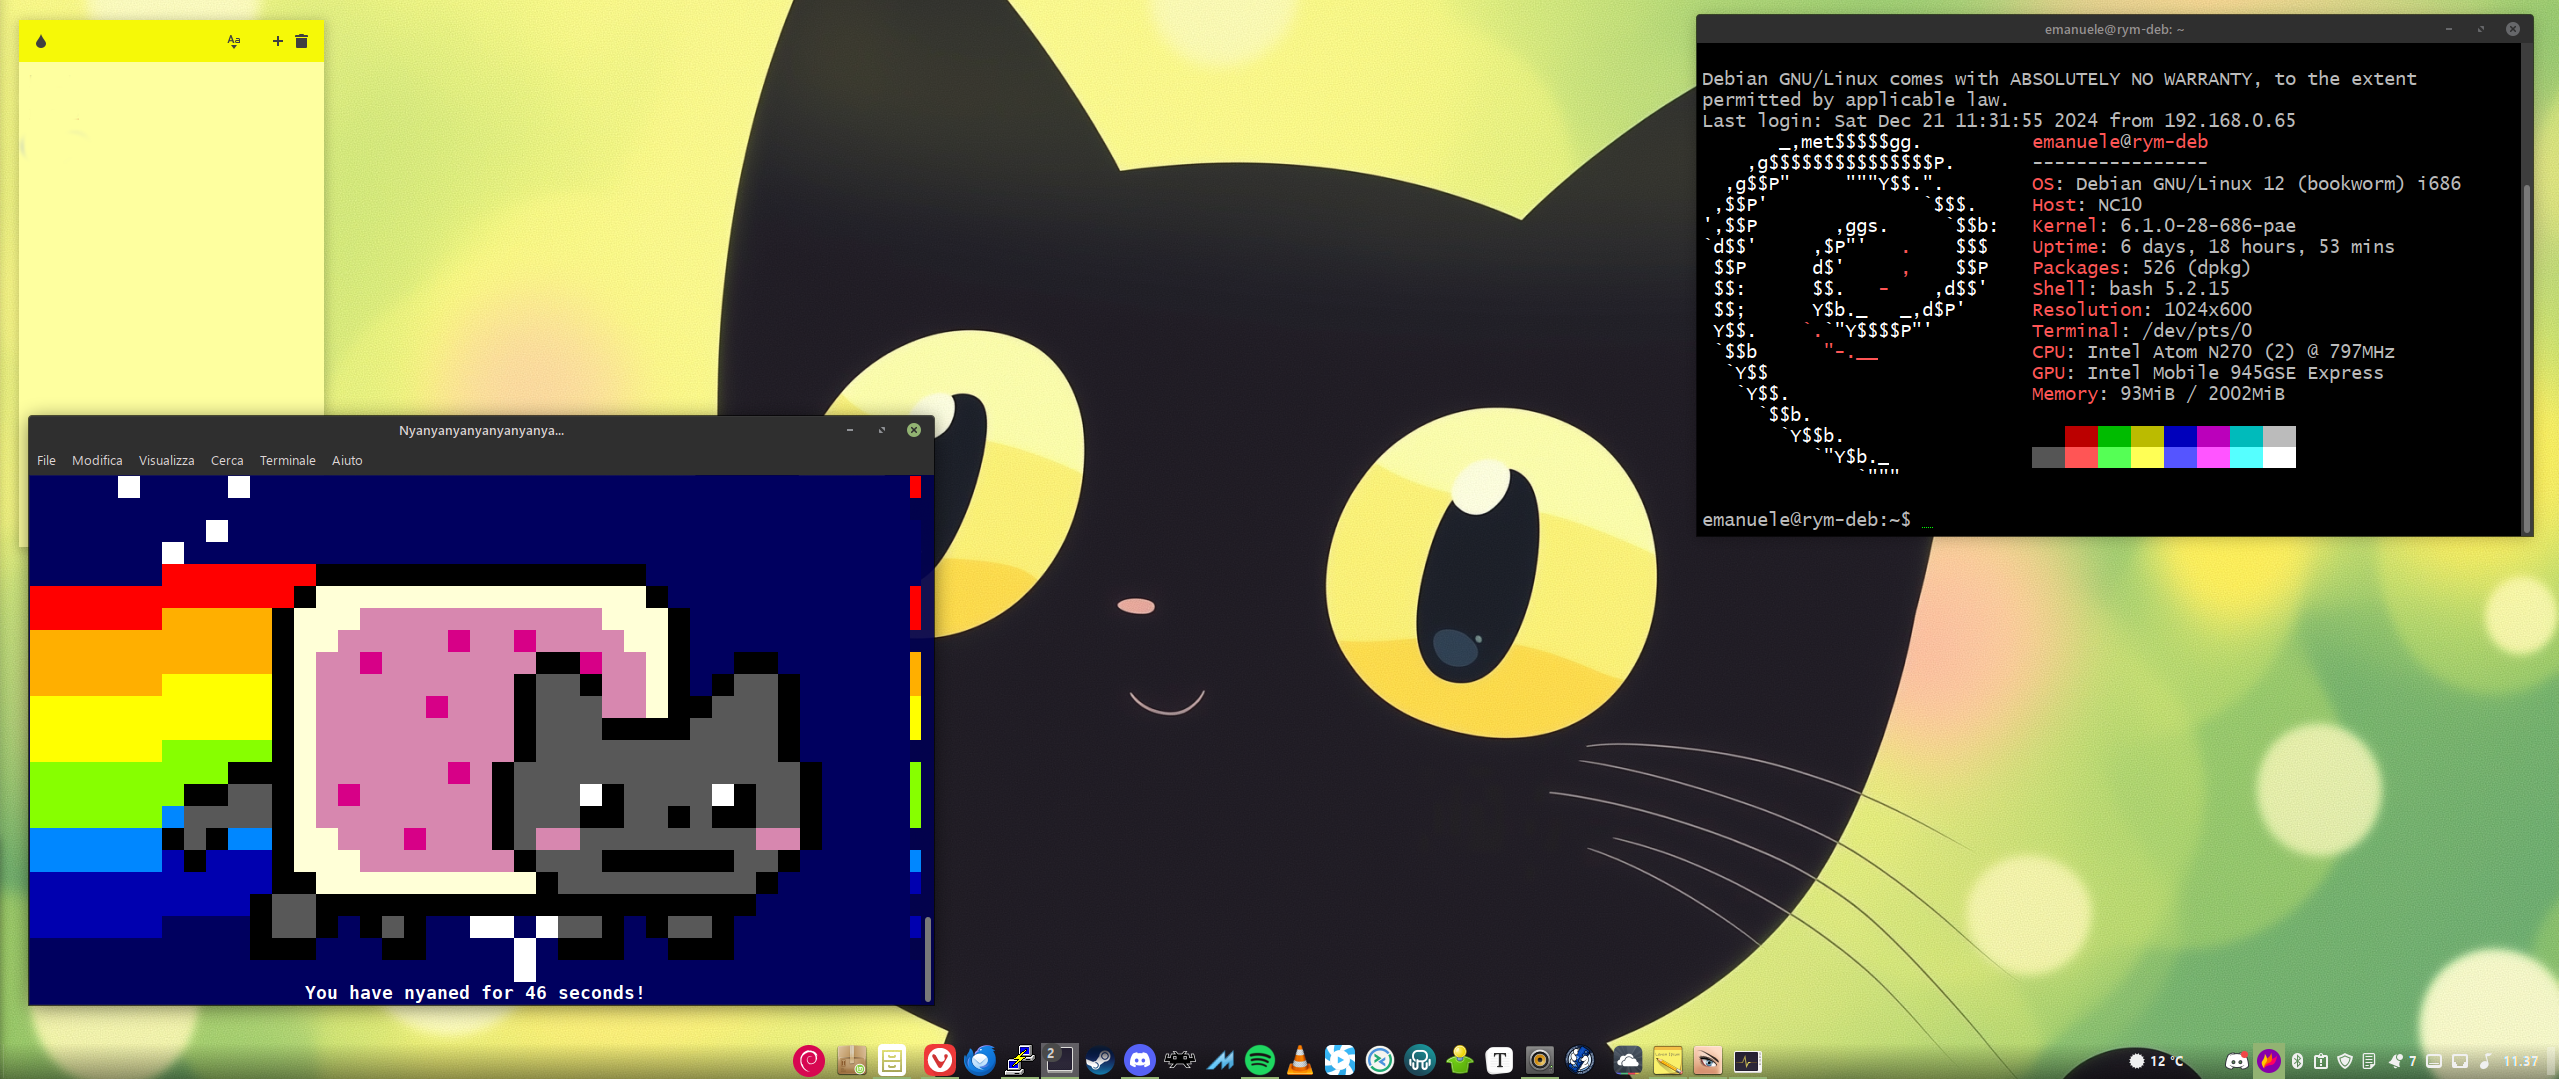The height and width of the screenshot is (1079, 2559).
Task: Open the Flameshot tray icon
Action: click(2269, 1061)
